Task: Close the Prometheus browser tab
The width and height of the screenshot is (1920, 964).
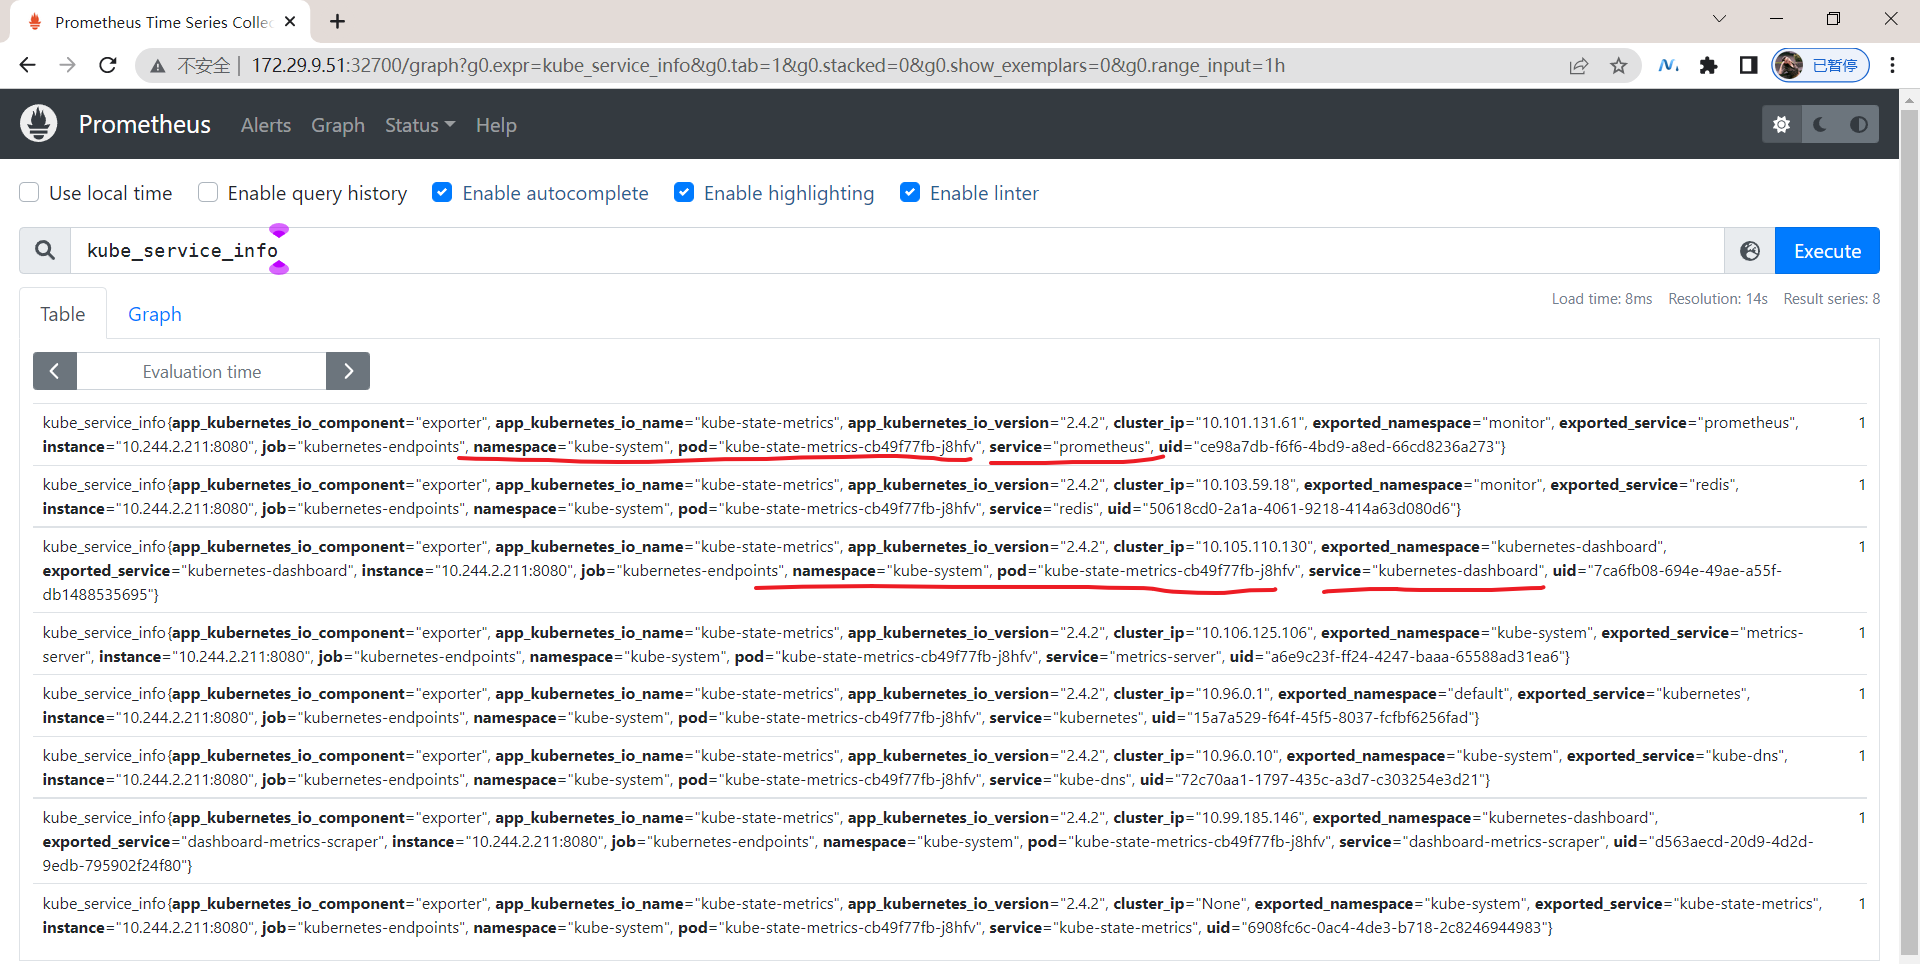Action: point(290,21)
